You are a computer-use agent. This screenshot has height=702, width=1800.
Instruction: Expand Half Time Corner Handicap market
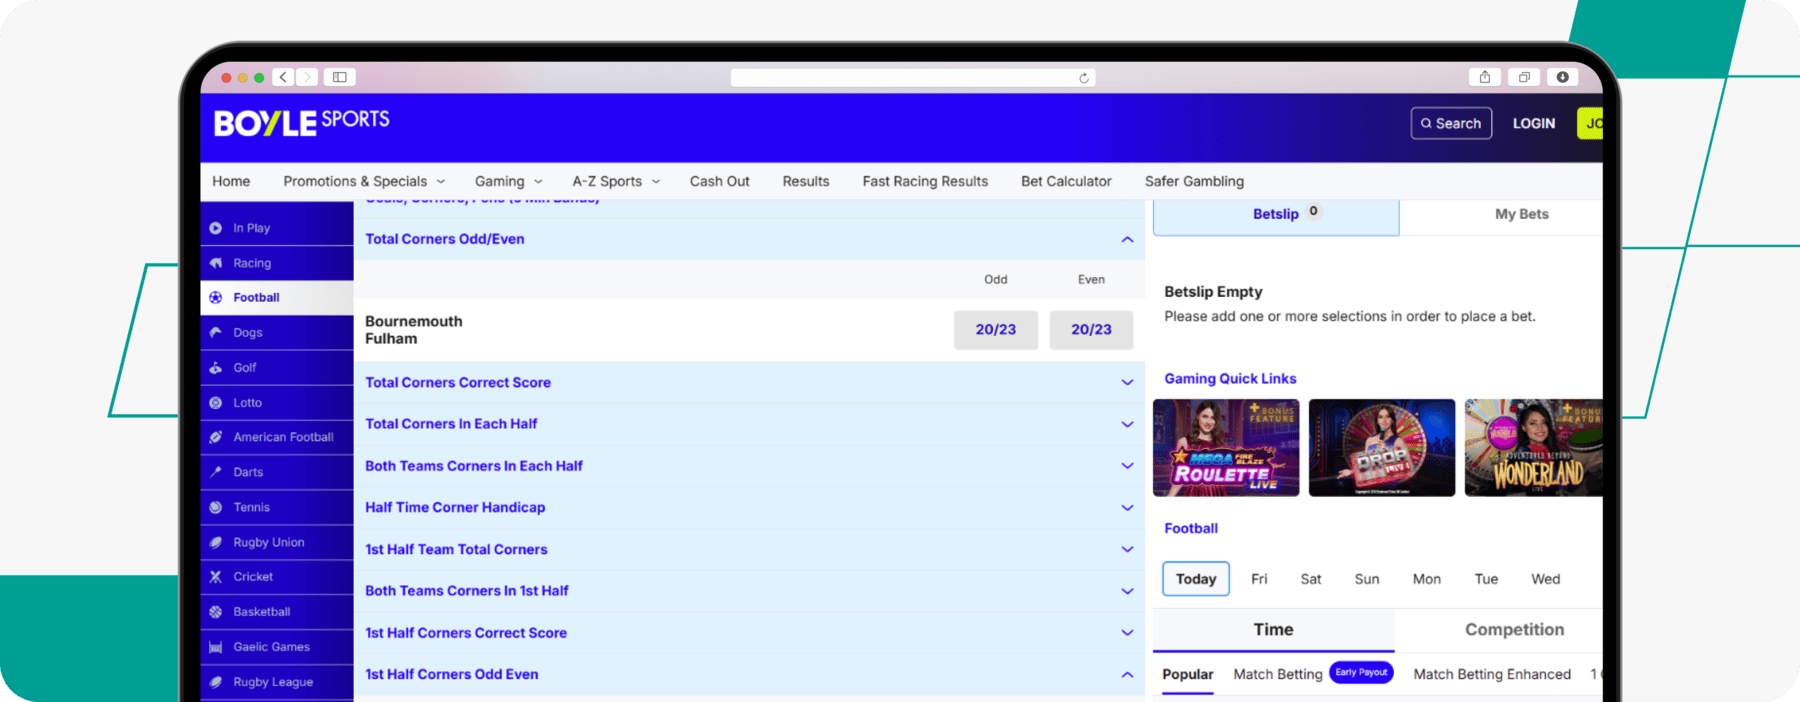pyautogui.click(x=1127, y=508)
